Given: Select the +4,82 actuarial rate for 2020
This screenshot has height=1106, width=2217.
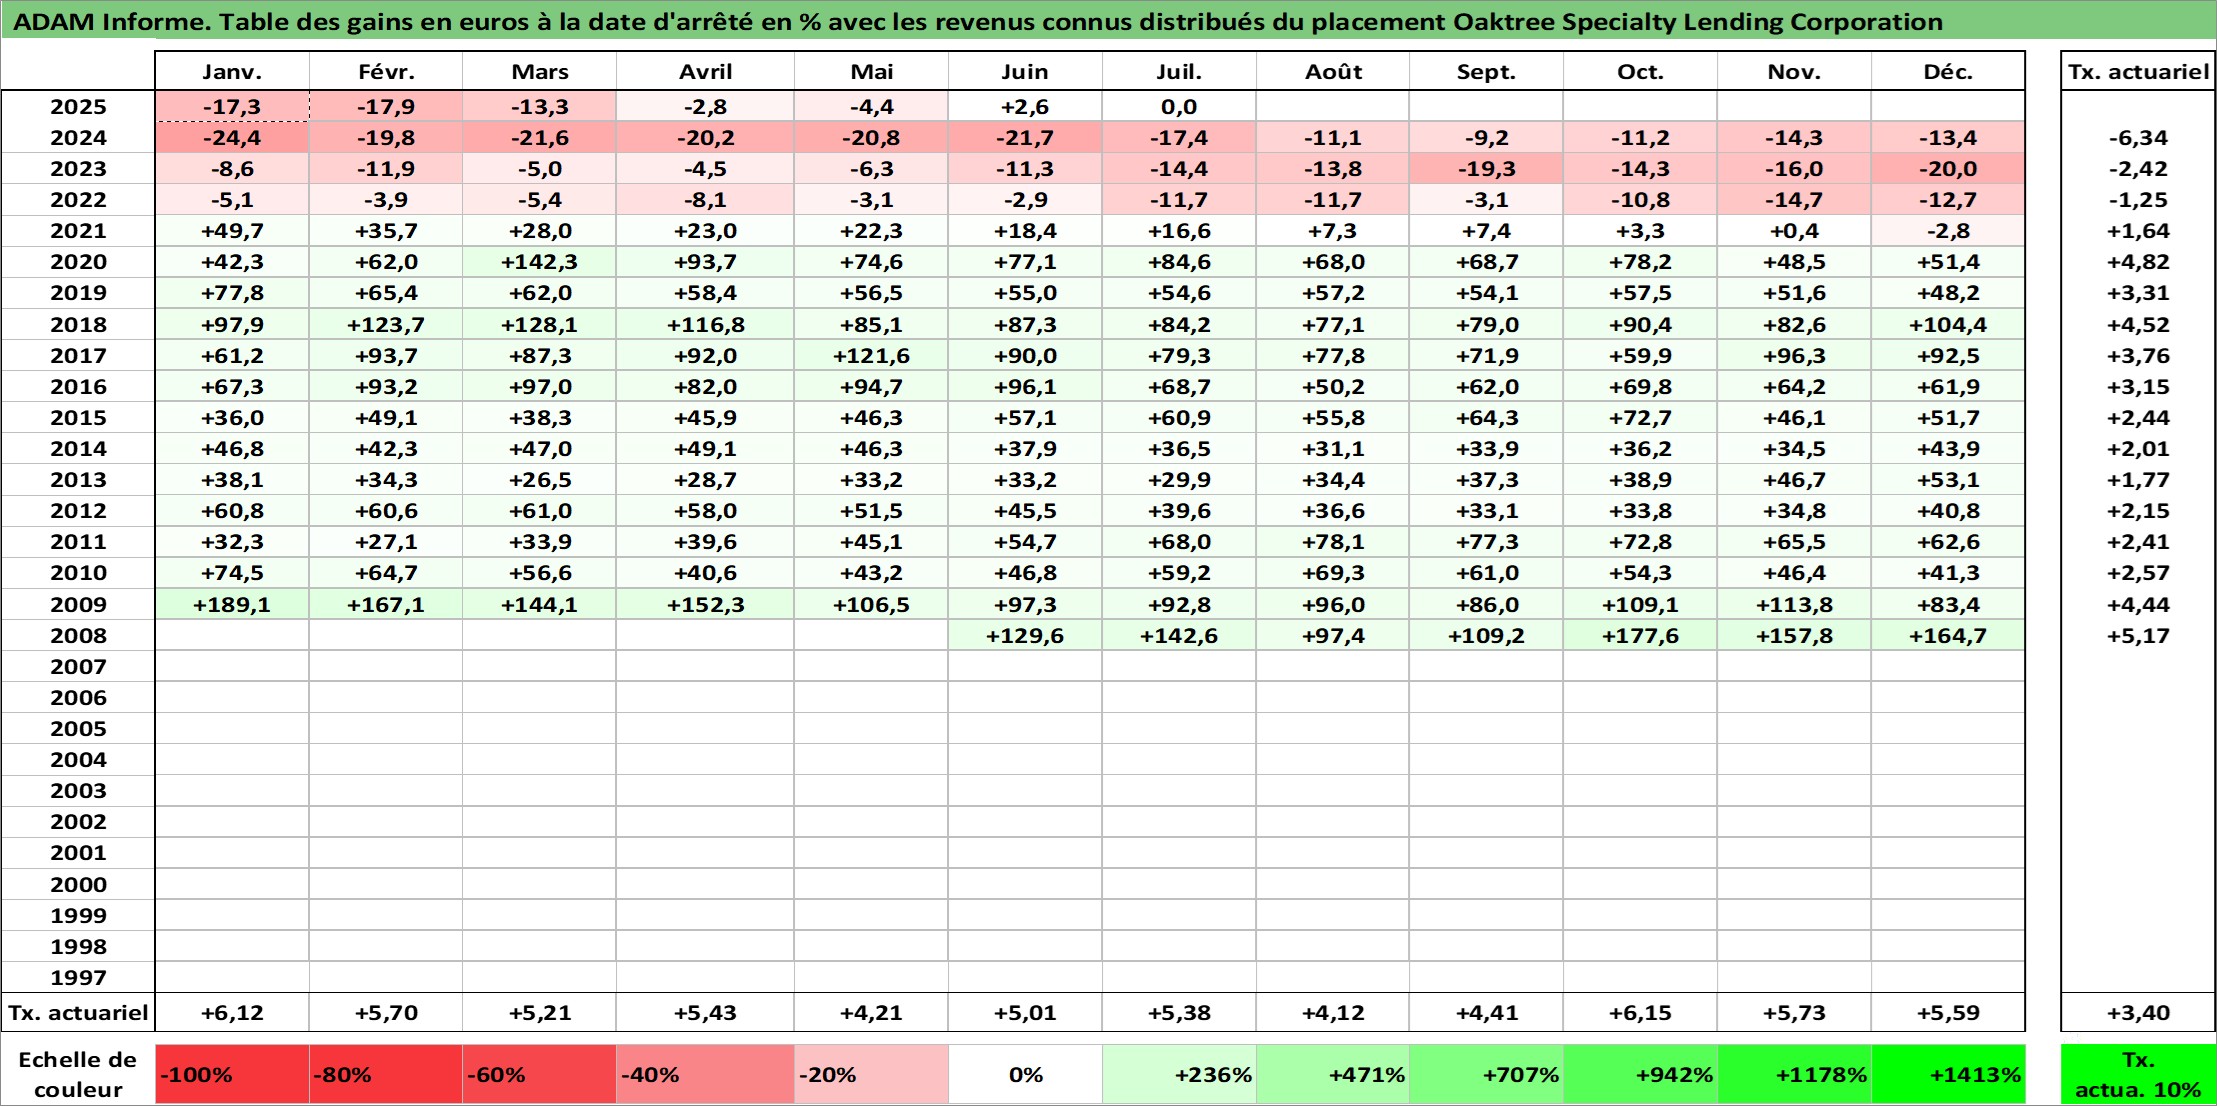Looking at the screenshot, I should coord(2138,261).
